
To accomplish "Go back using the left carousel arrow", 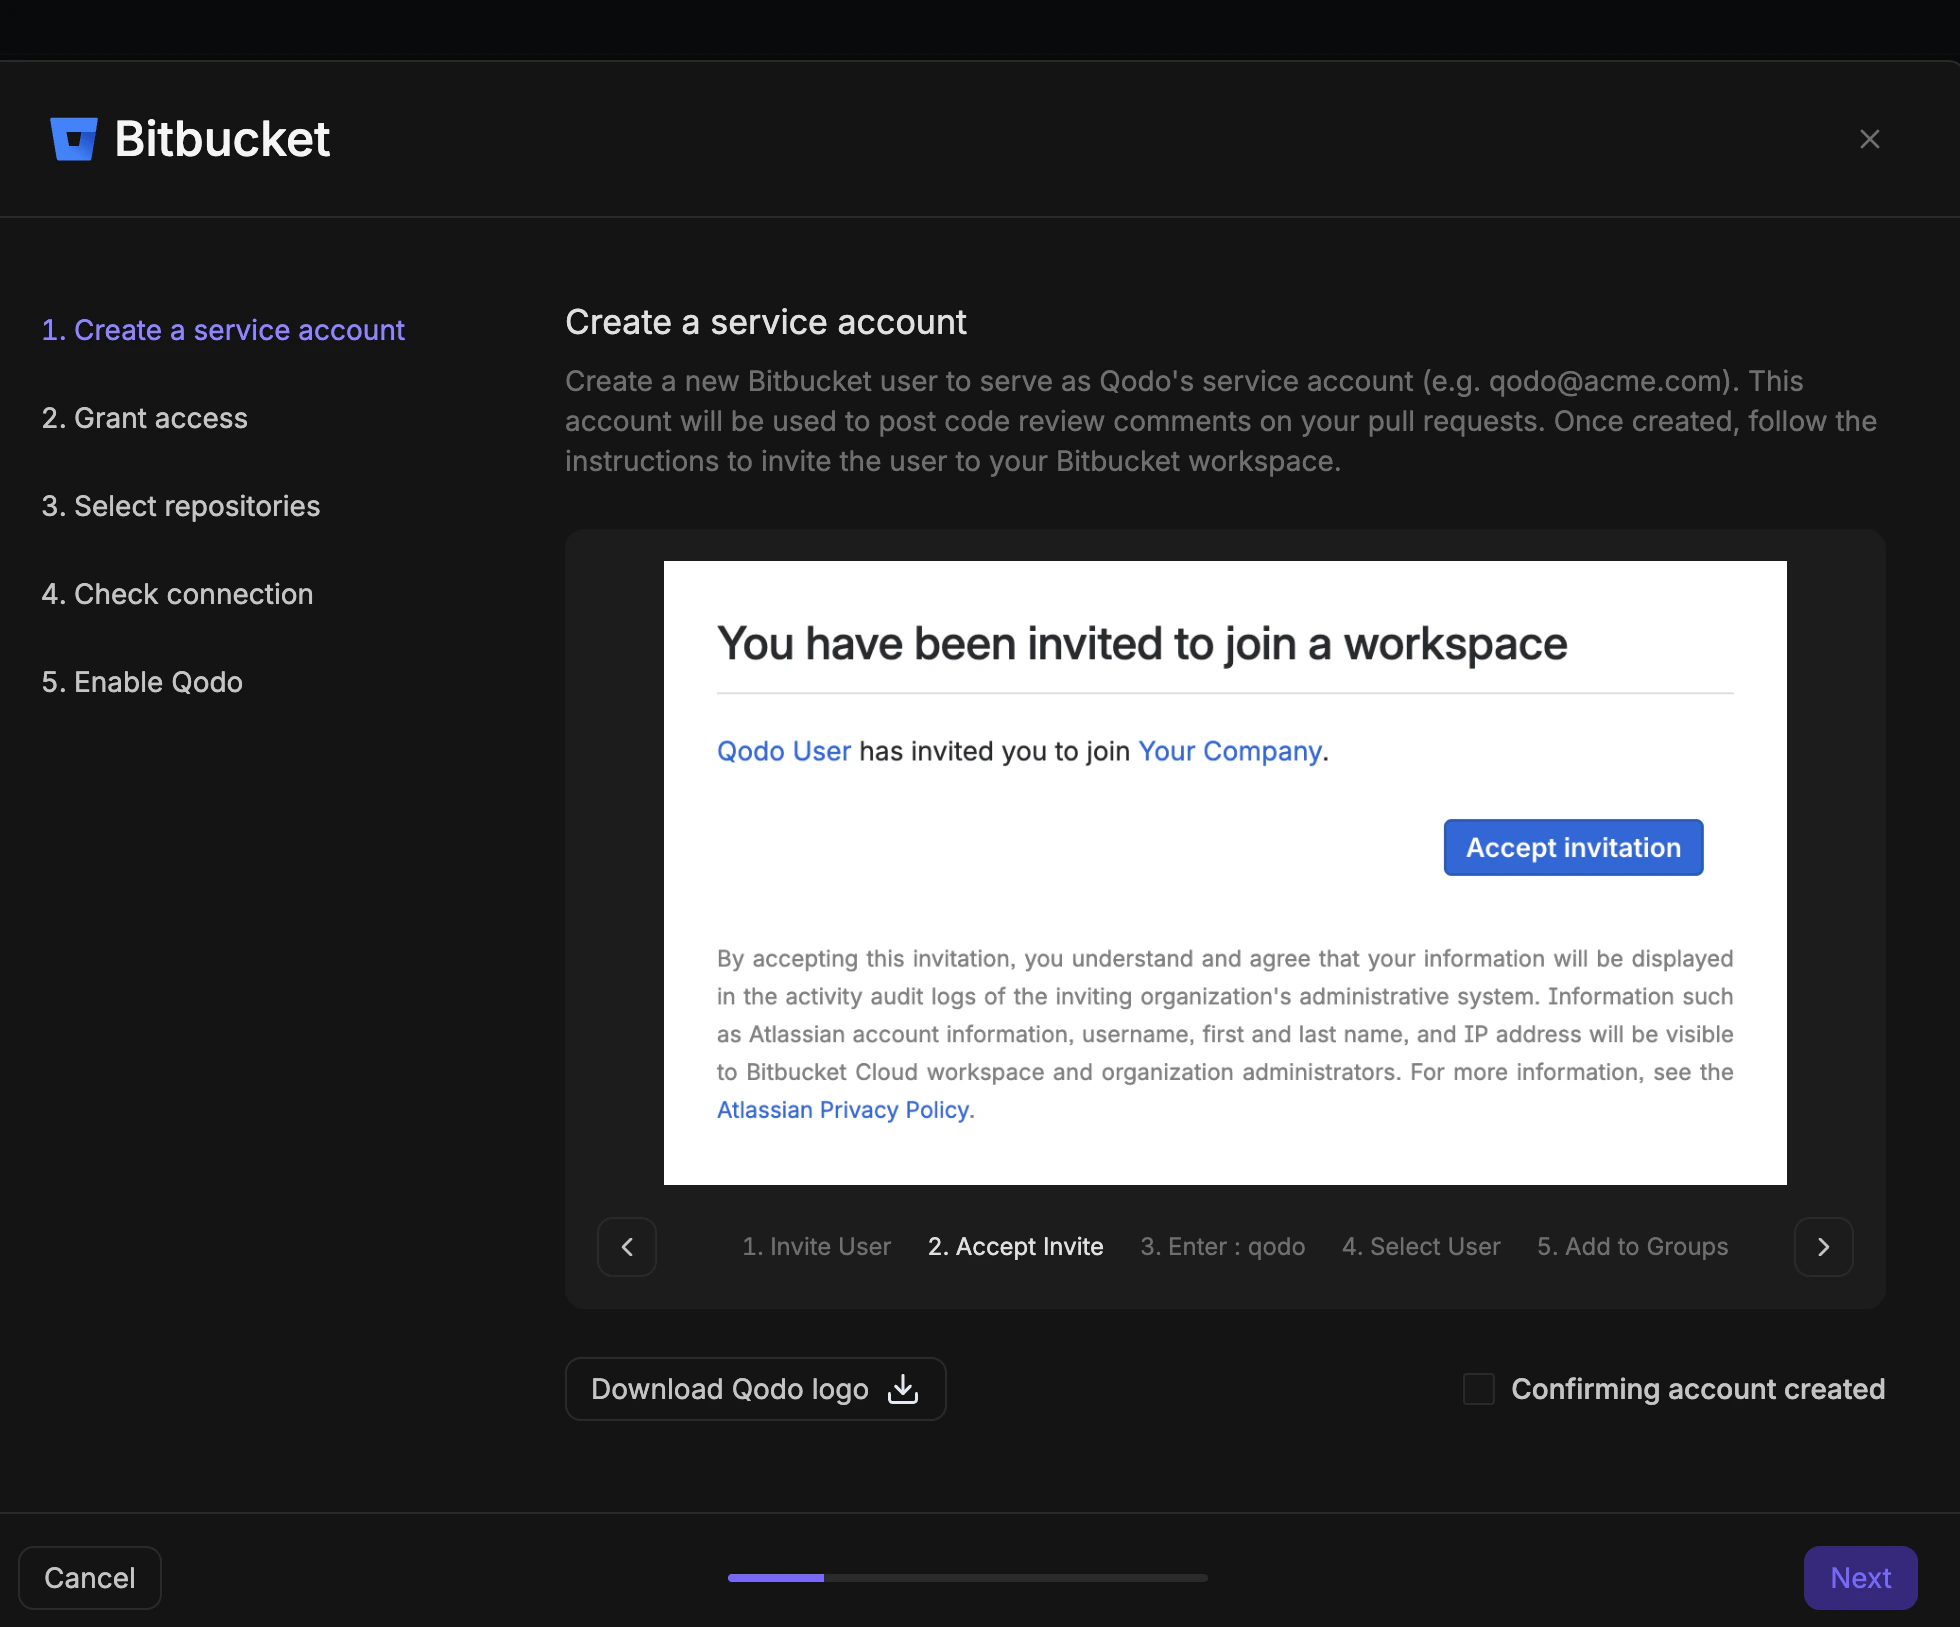I will (x=627, y=1246).
